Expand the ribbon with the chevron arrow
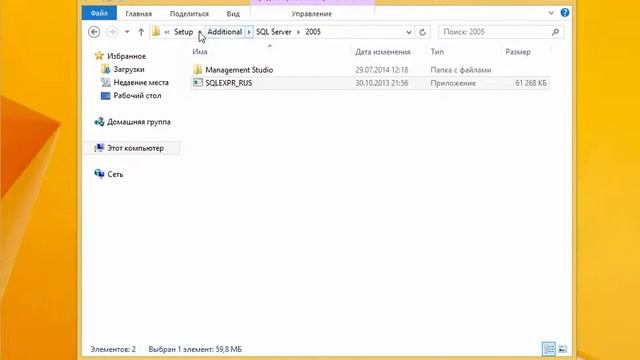The height and width of the screenshot is (360, 640). (x=551, y=13)
